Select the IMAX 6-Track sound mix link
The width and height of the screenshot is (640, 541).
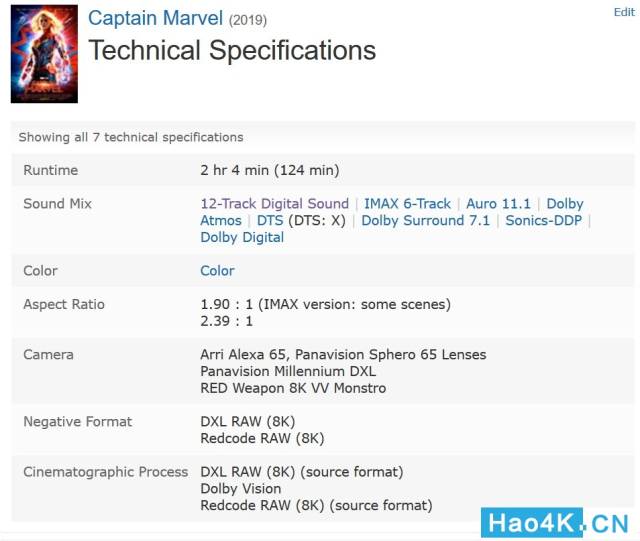click(x=407, y=204)
